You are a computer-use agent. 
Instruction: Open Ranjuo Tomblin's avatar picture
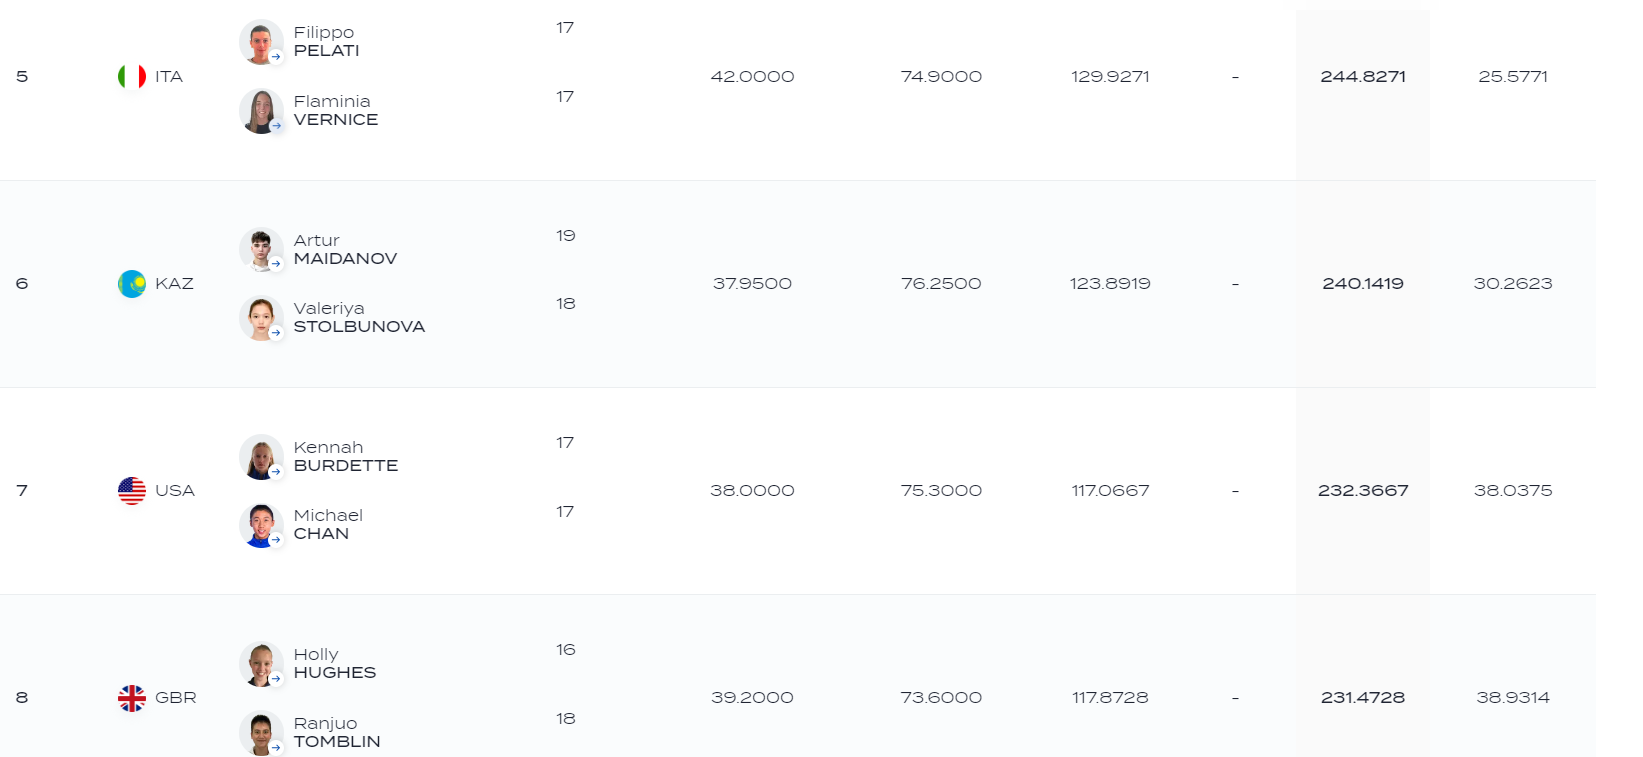tap(261, 733)
